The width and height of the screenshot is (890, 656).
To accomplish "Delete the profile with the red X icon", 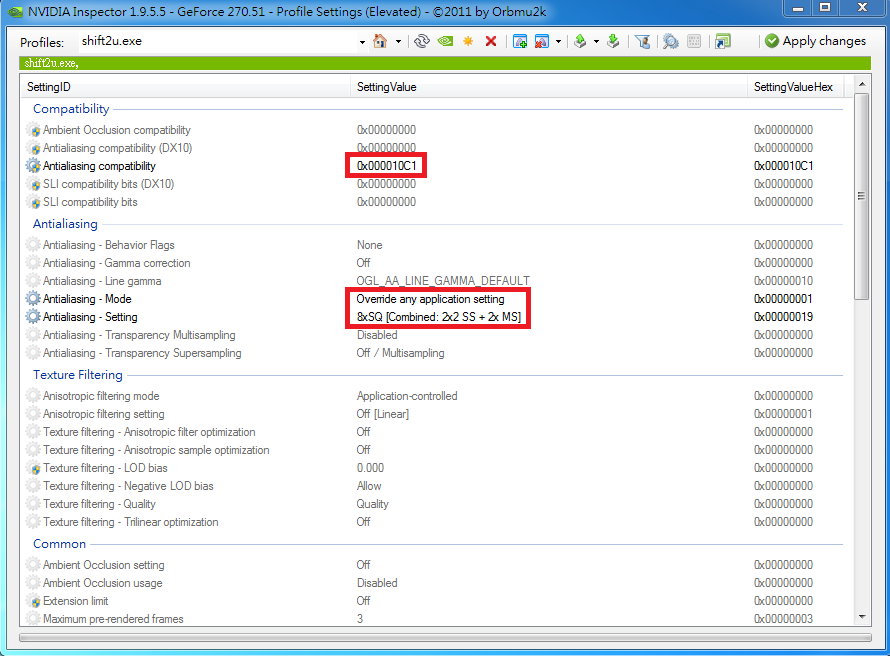I will [x=491, y=41].
